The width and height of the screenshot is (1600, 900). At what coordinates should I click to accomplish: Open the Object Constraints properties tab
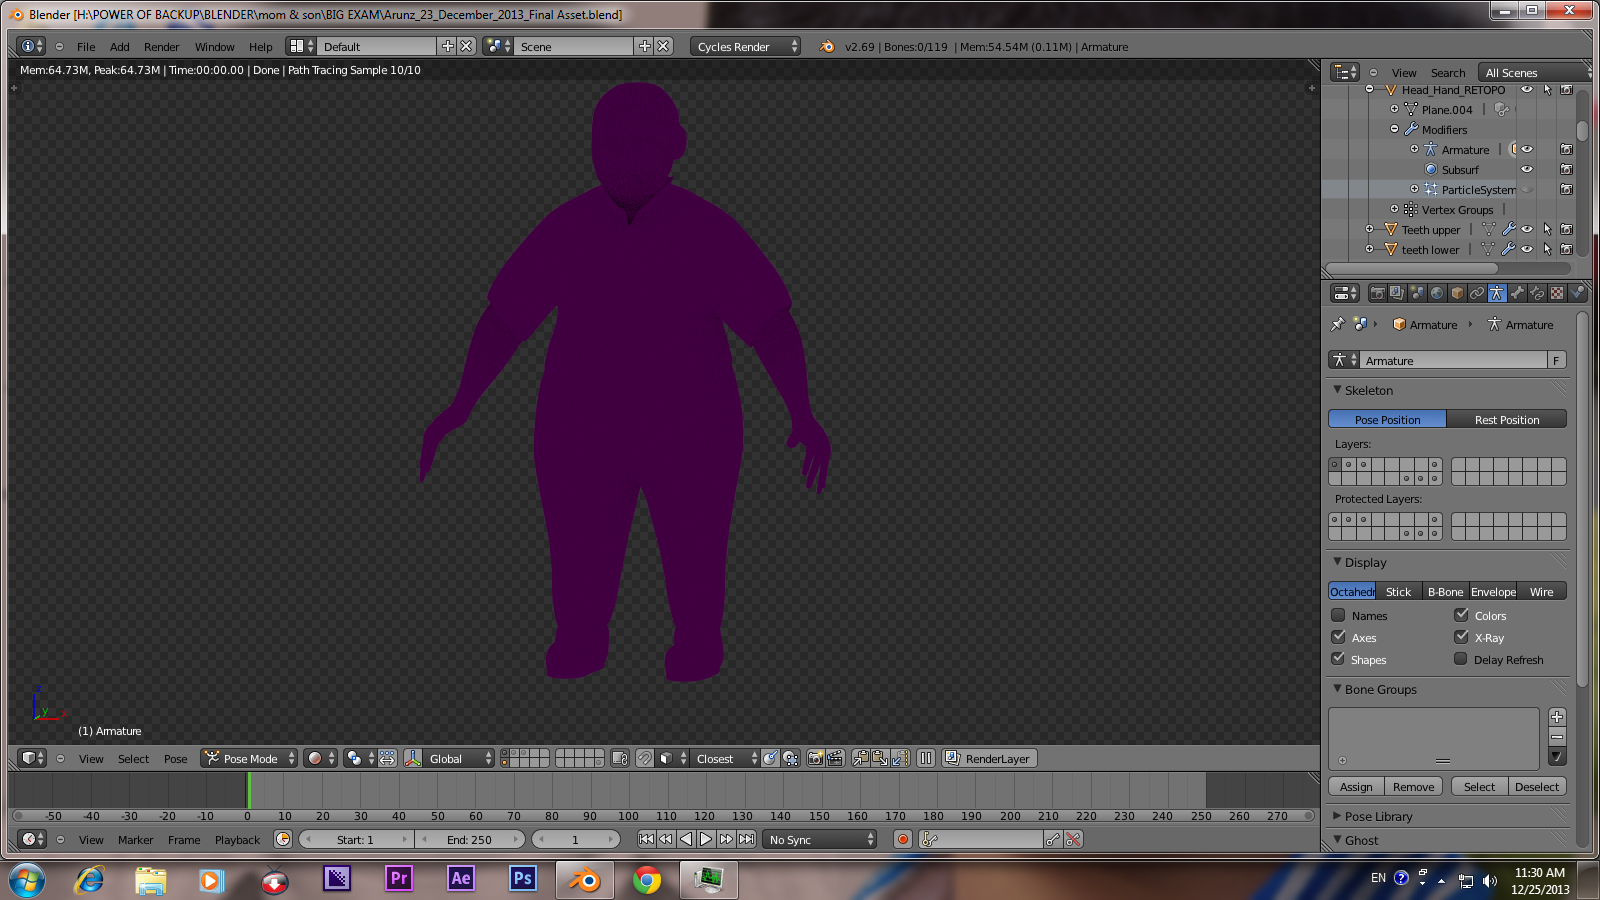[x=1477, y=293]
